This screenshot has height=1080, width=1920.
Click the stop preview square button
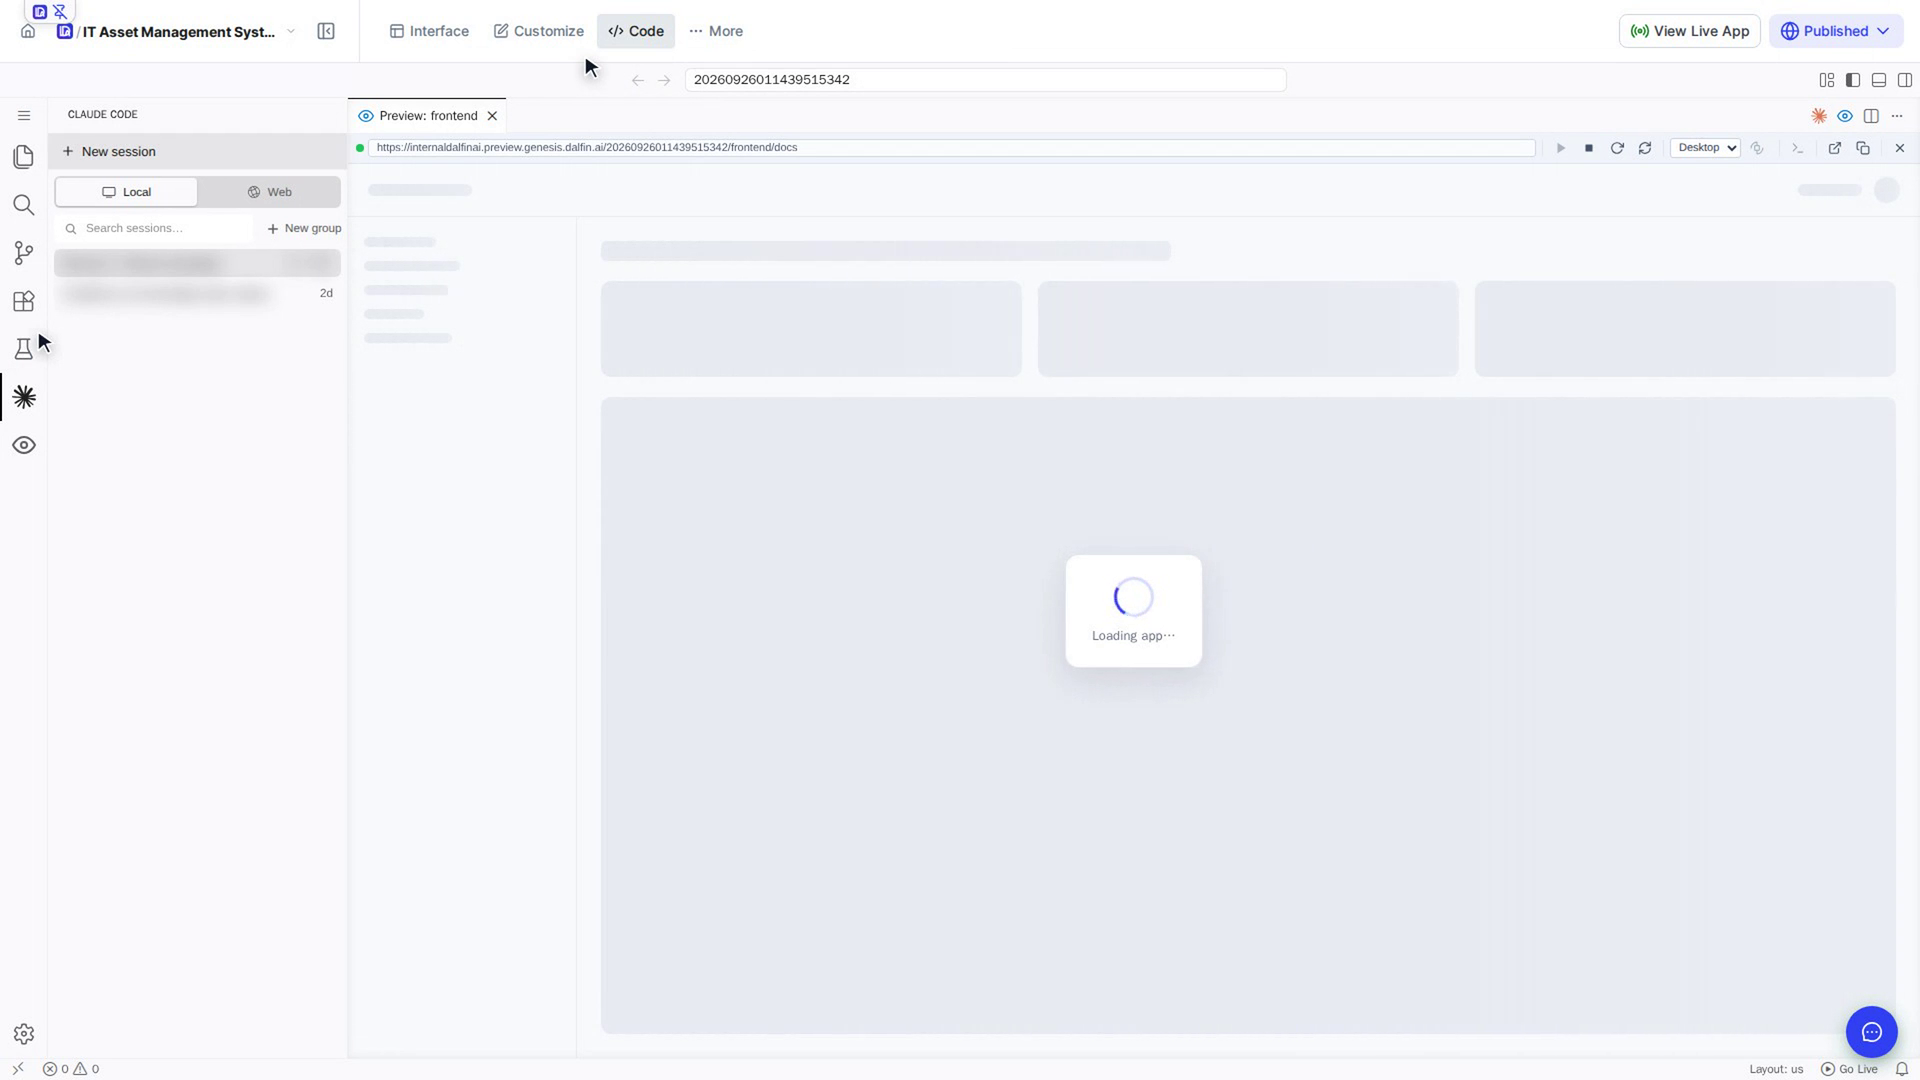(x=1589, y=148)
